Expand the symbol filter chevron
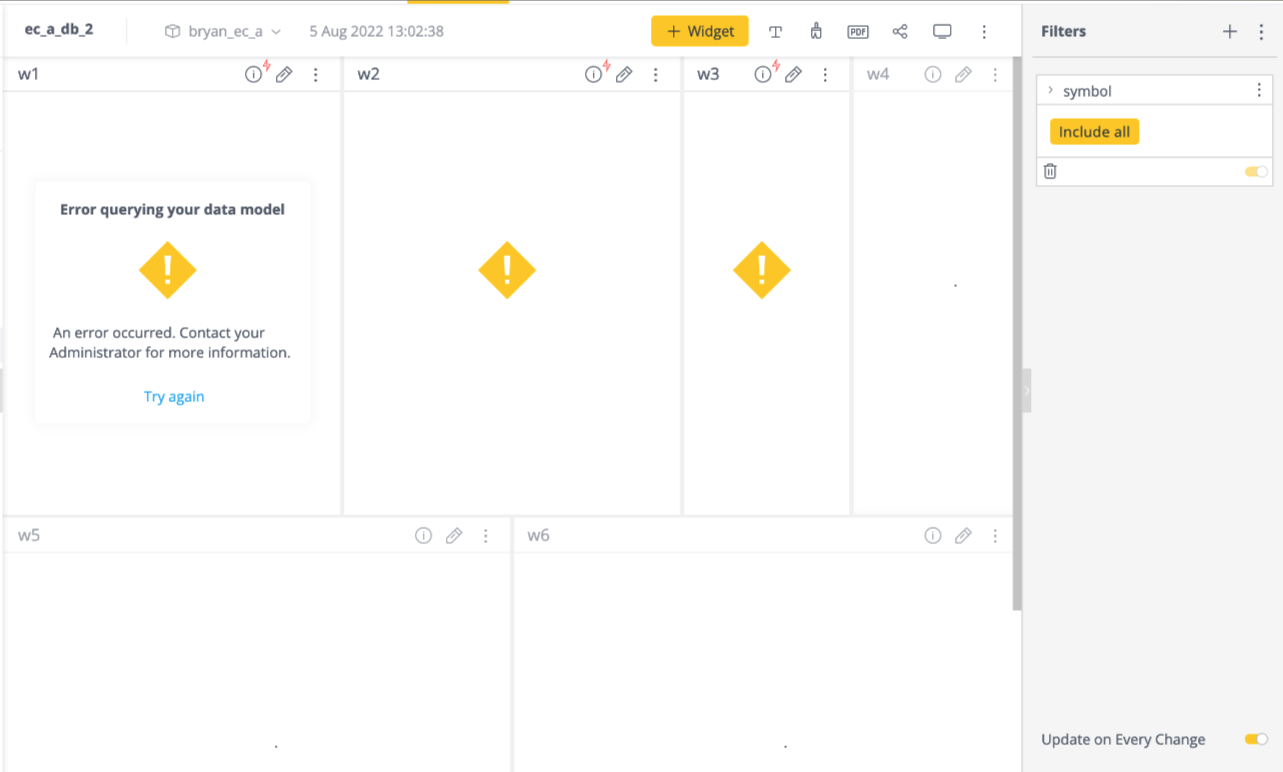Image resolution: width=1283 pixels, height=772 pixels. pos(1050,91)
